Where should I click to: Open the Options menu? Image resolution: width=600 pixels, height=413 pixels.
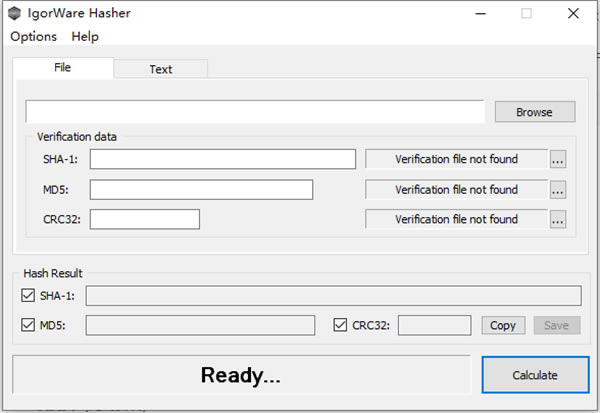coord(33,36)
